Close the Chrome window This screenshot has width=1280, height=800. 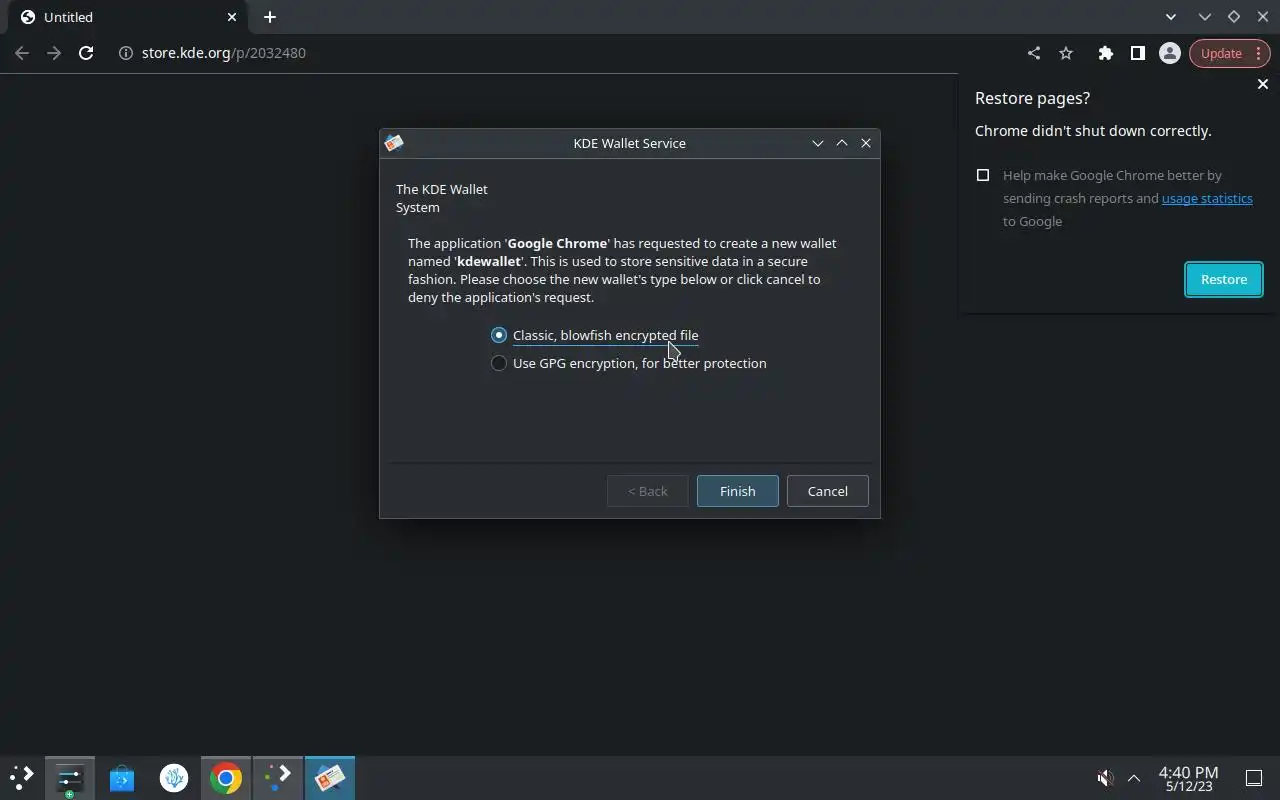click(1262, 17)
